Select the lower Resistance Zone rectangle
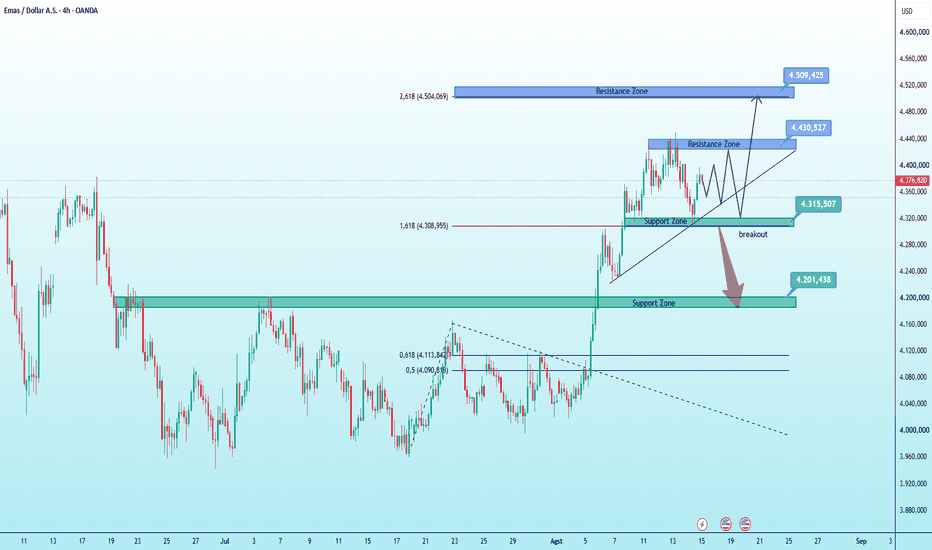932x550 pixels. (x=722, y=144)
